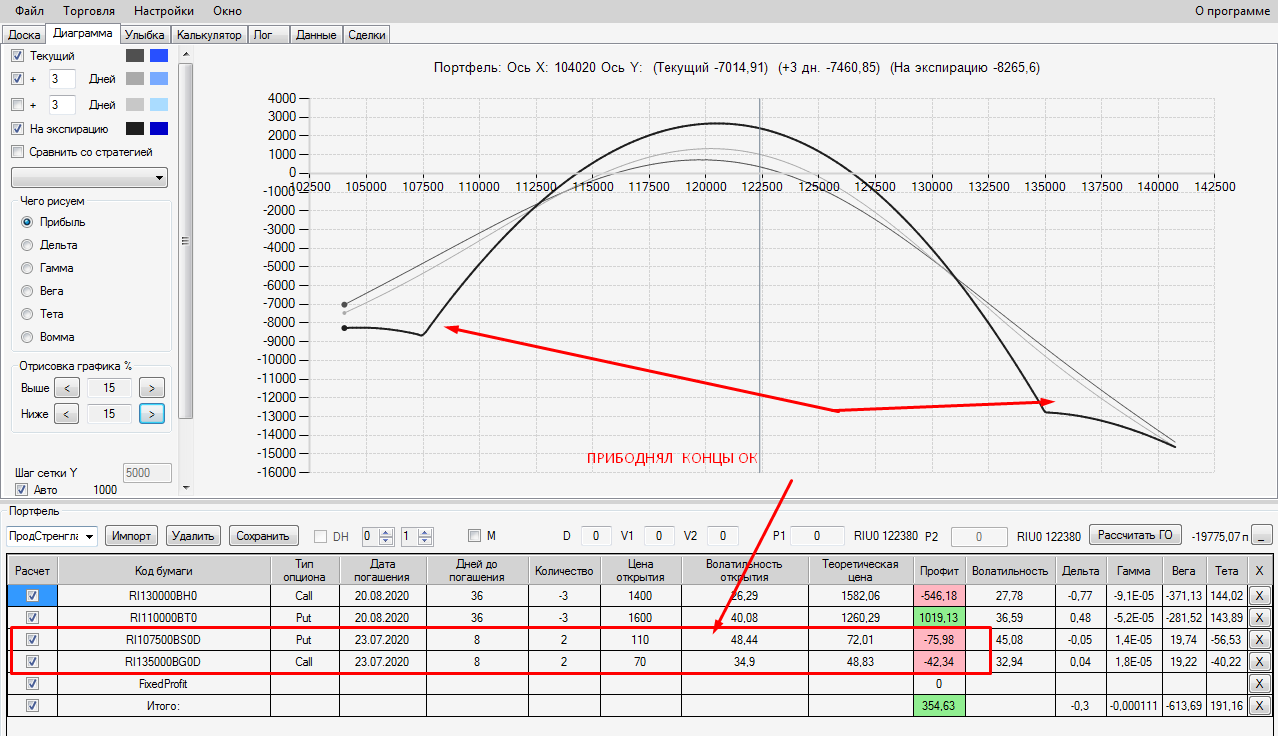Switch to the Сделки tab
This screenshot has height=736, width=1278.
click(x=366, y=34)
